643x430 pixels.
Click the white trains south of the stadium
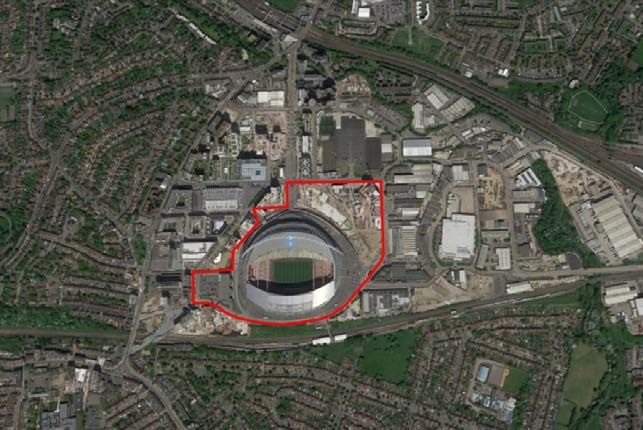coord(330,340)
